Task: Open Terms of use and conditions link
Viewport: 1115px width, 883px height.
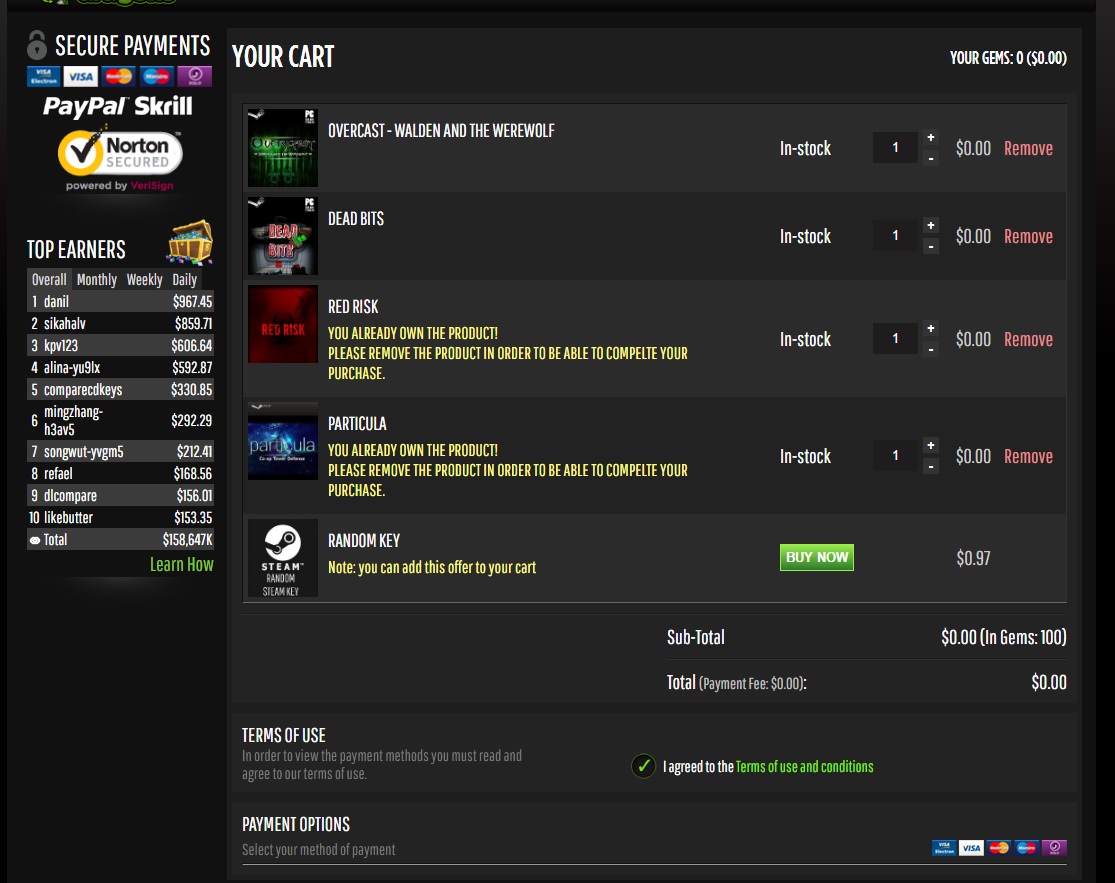Action: pyautogui.click(x=804, y=766)
